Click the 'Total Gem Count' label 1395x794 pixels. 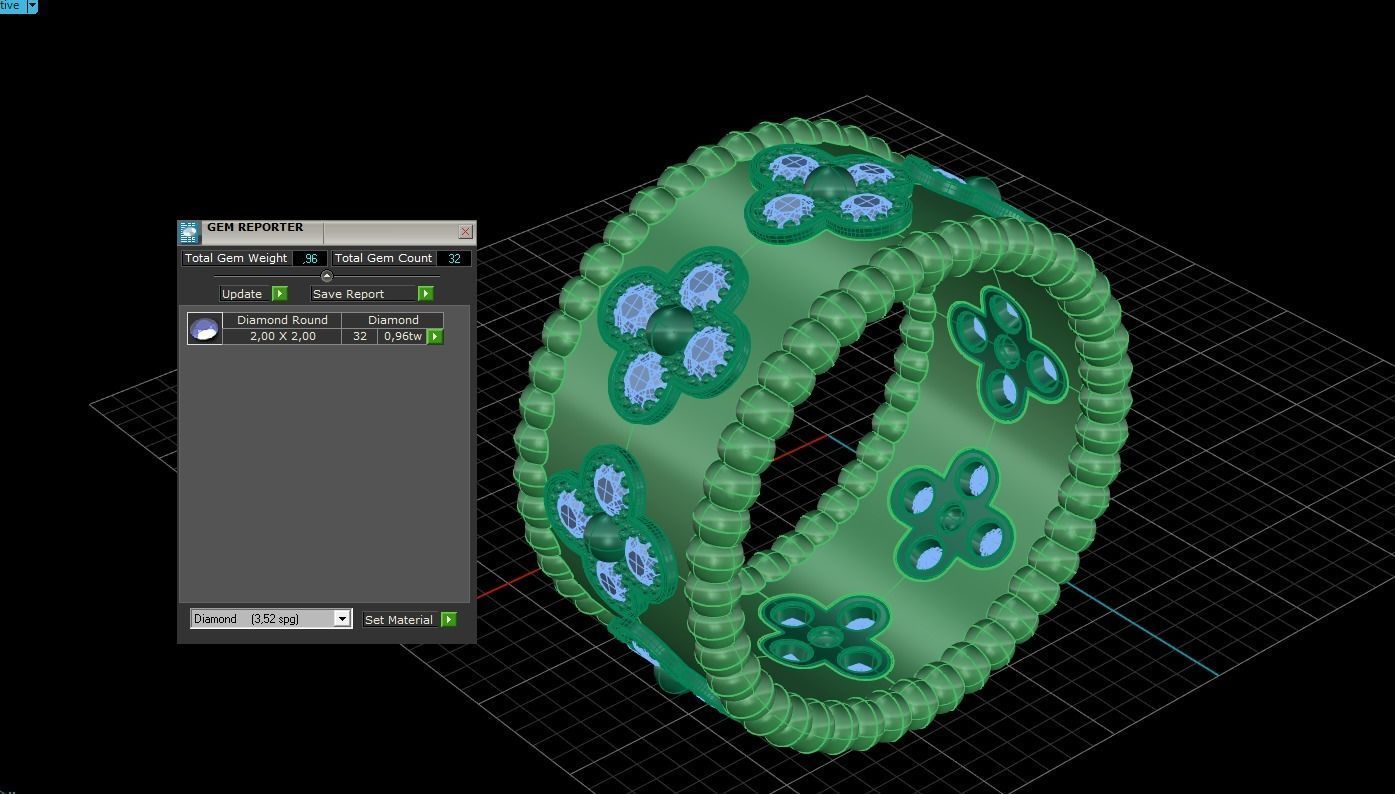click(383, 258)
